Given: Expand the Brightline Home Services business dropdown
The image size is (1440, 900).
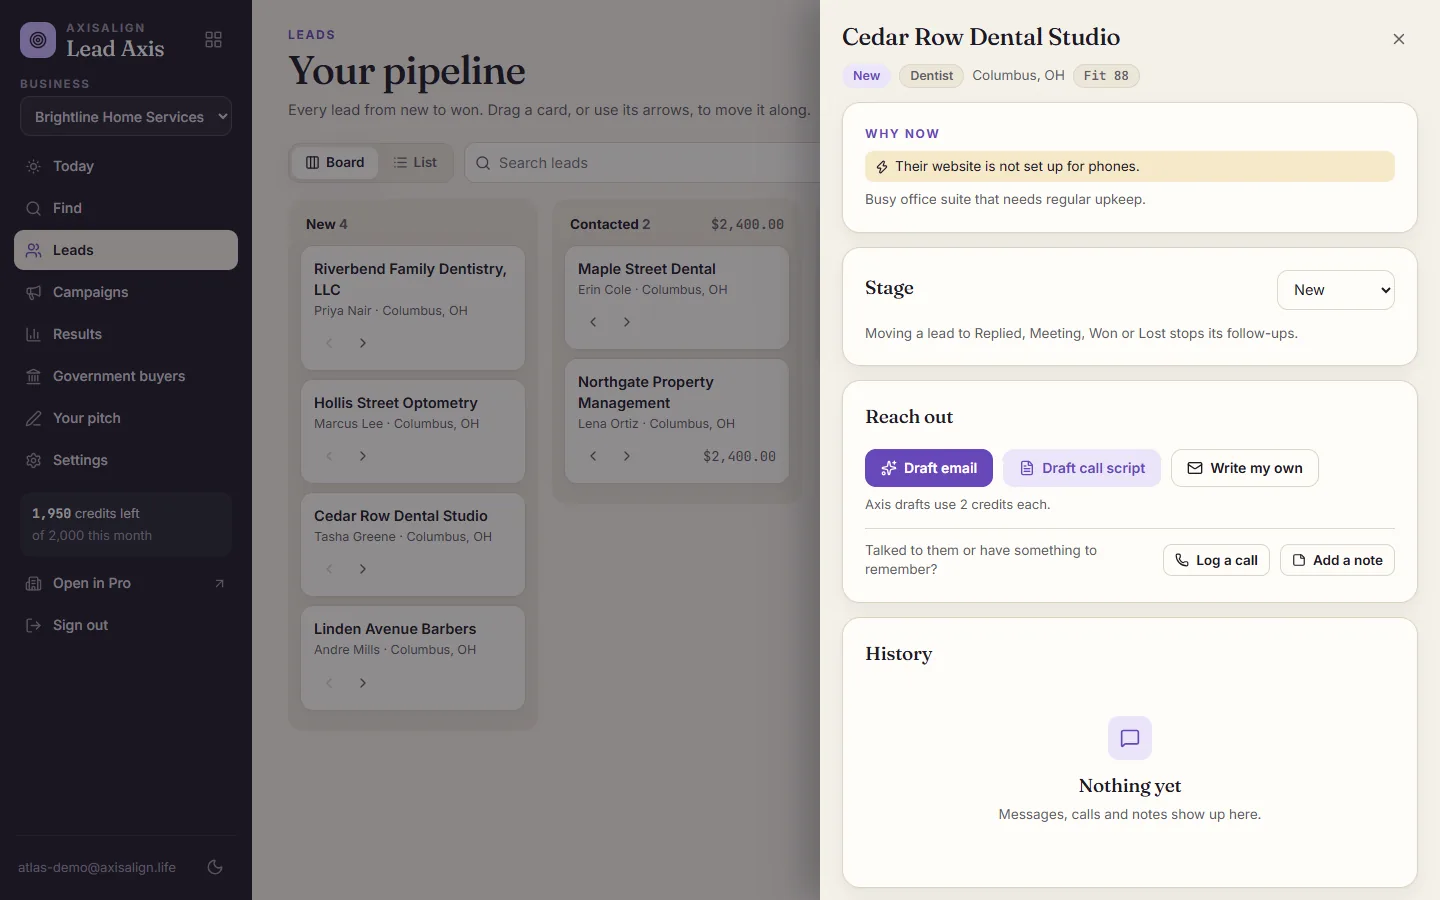Looking at the screenshot, I should pos(126,116).
